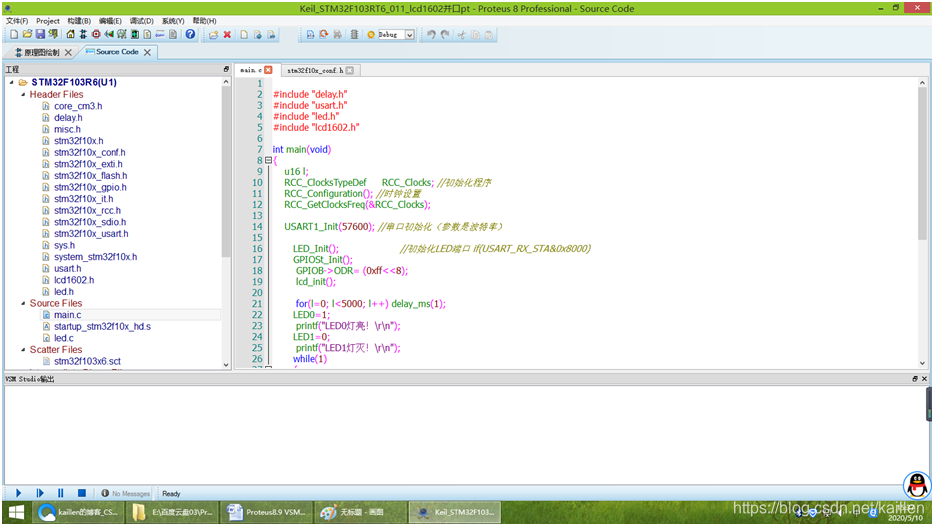Open Help with the blue question mark

[x=190, y=35]
